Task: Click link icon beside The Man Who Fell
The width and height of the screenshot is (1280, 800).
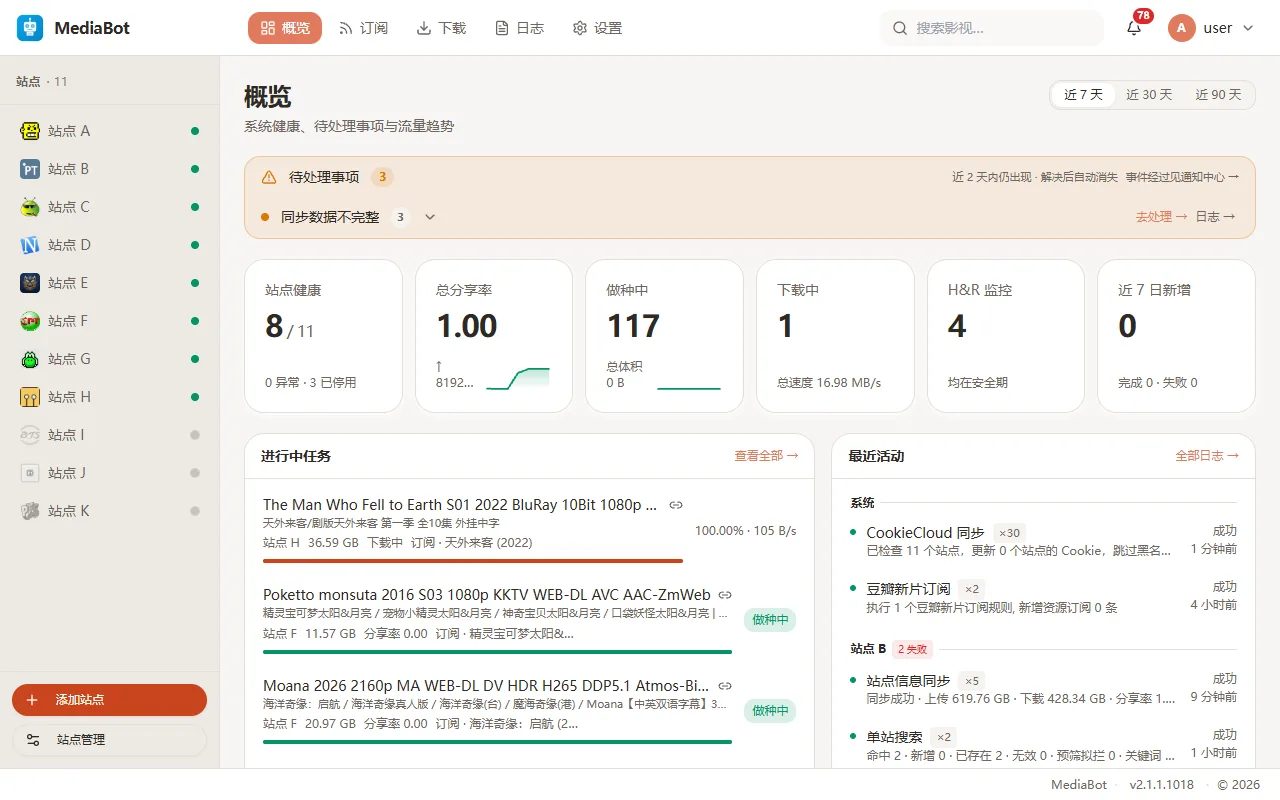Action: (x=676, y=505)
